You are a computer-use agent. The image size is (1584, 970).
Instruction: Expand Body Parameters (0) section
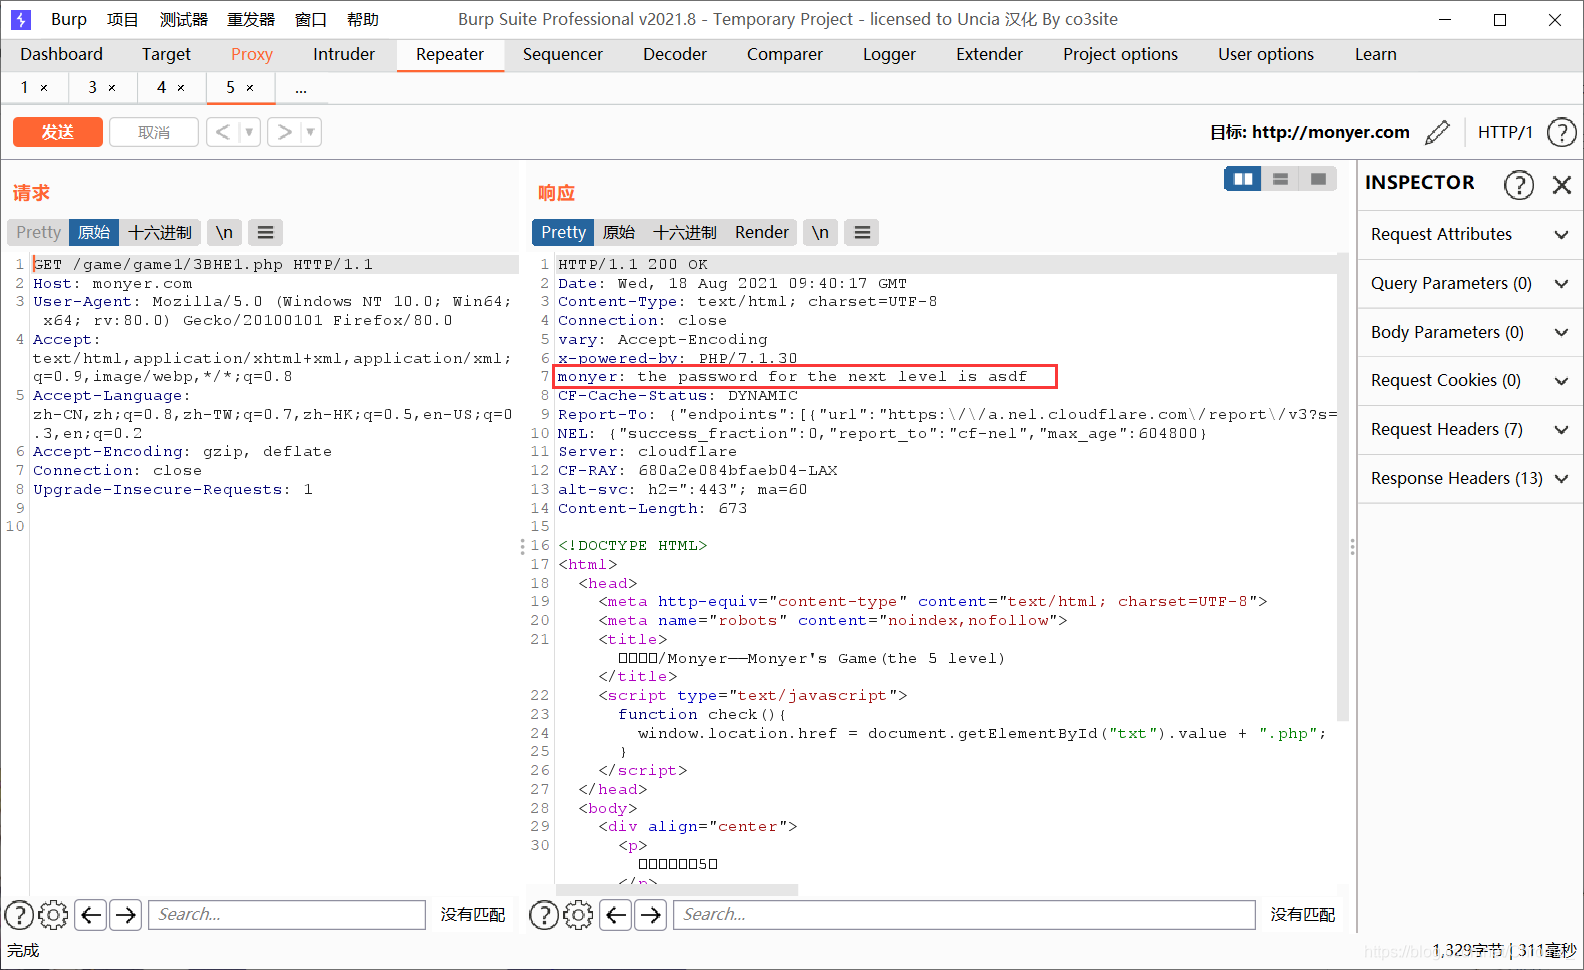coord(1469,332)
